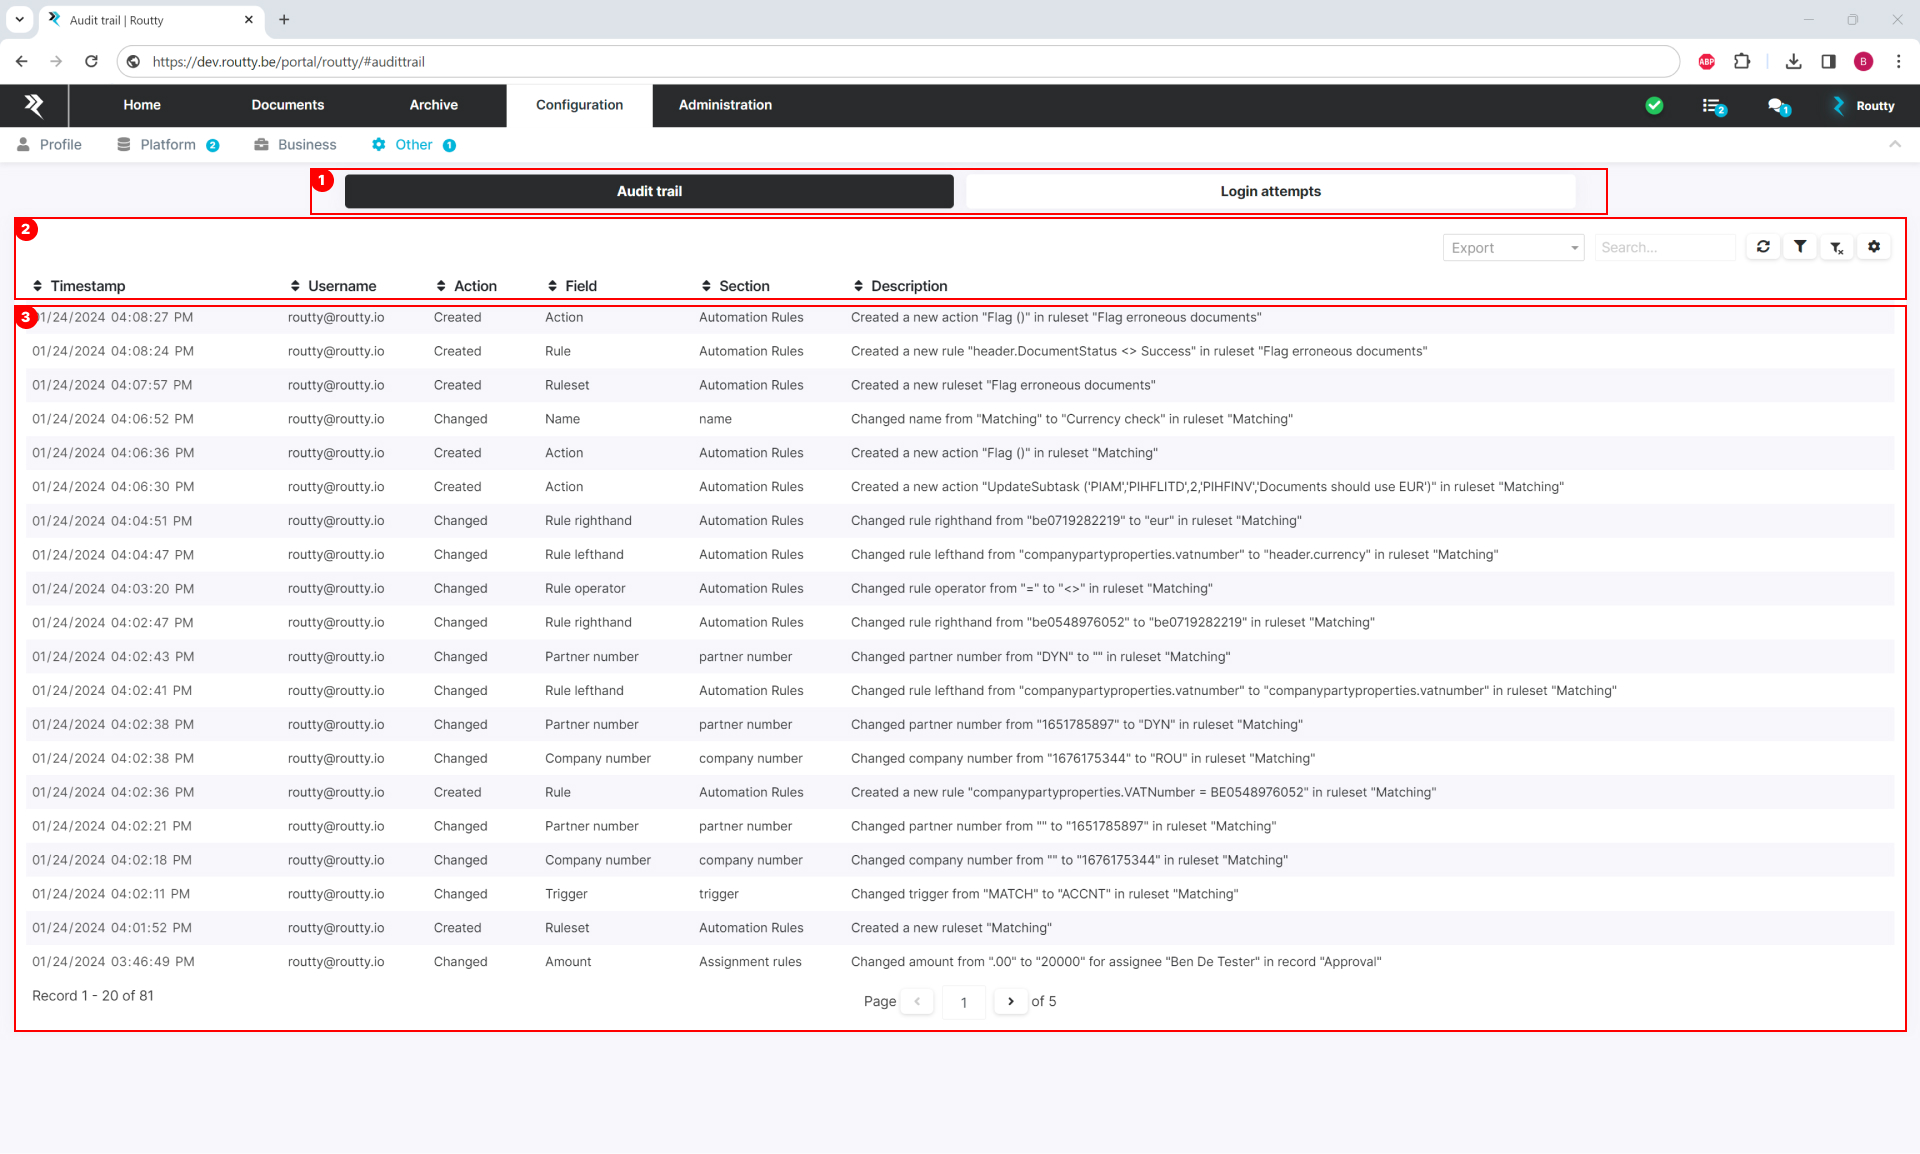Click the Administration menu tab
Viewport: 1920px width, 1154px height.
pos(724,104)
